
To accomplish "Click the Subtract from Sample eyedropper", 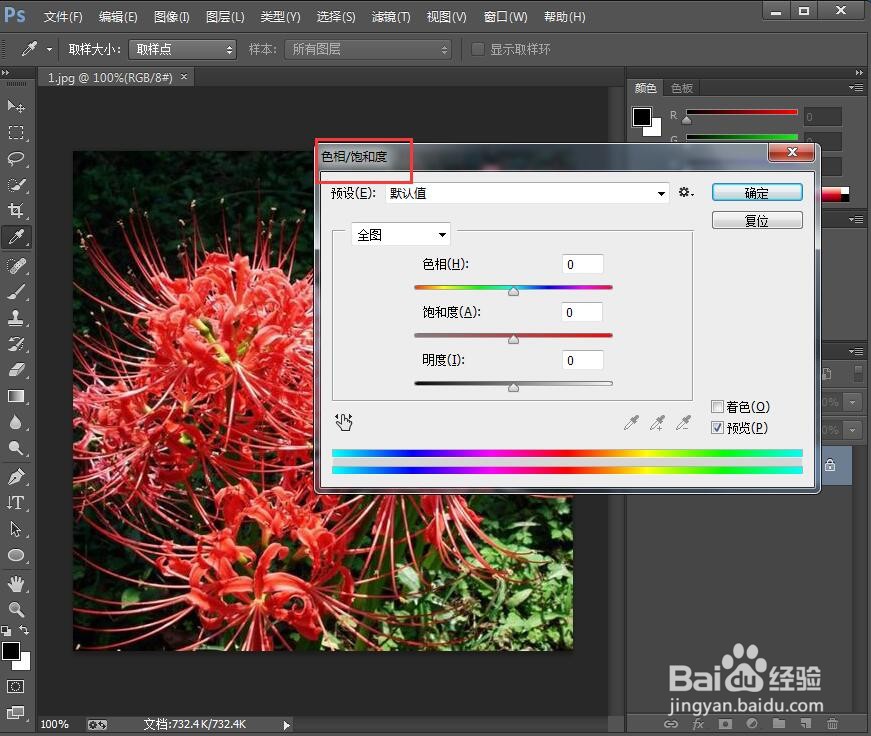I will point(684,423).
